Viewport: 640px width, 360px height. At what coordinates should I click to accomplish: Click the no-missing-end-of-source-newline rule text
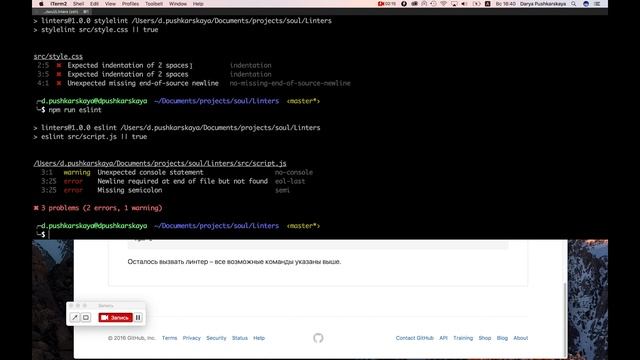(290, 83)
